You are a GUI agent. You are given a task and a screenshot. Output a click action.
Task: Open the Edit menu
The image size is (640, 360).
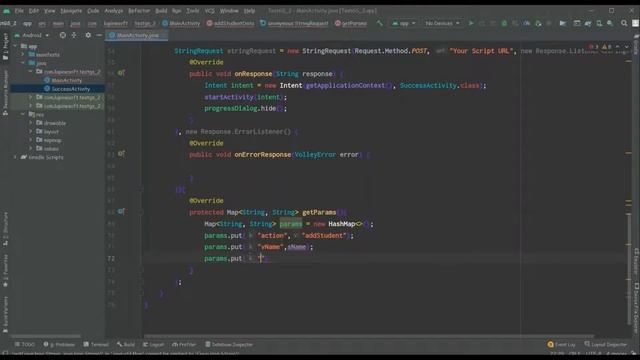point(34,11)
